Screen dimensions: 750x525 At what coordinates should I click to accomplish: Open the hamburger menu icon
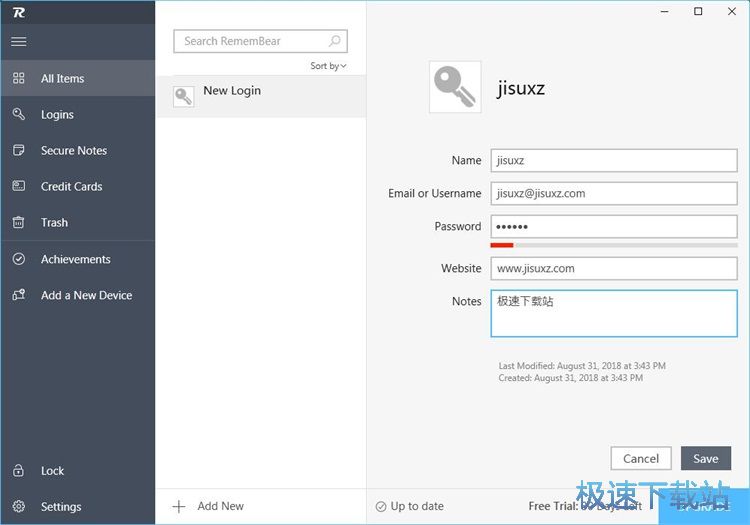click(19, 42)
